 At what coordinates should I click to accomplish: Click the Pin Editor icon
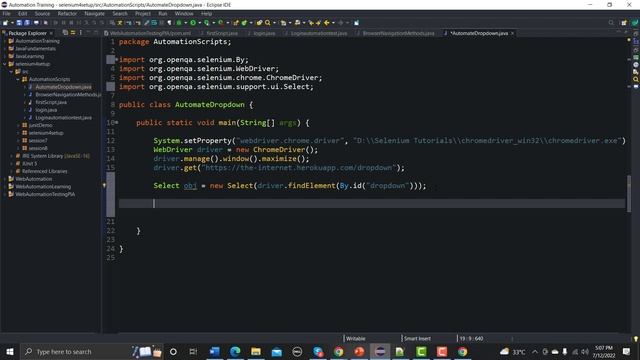point(356,23)
